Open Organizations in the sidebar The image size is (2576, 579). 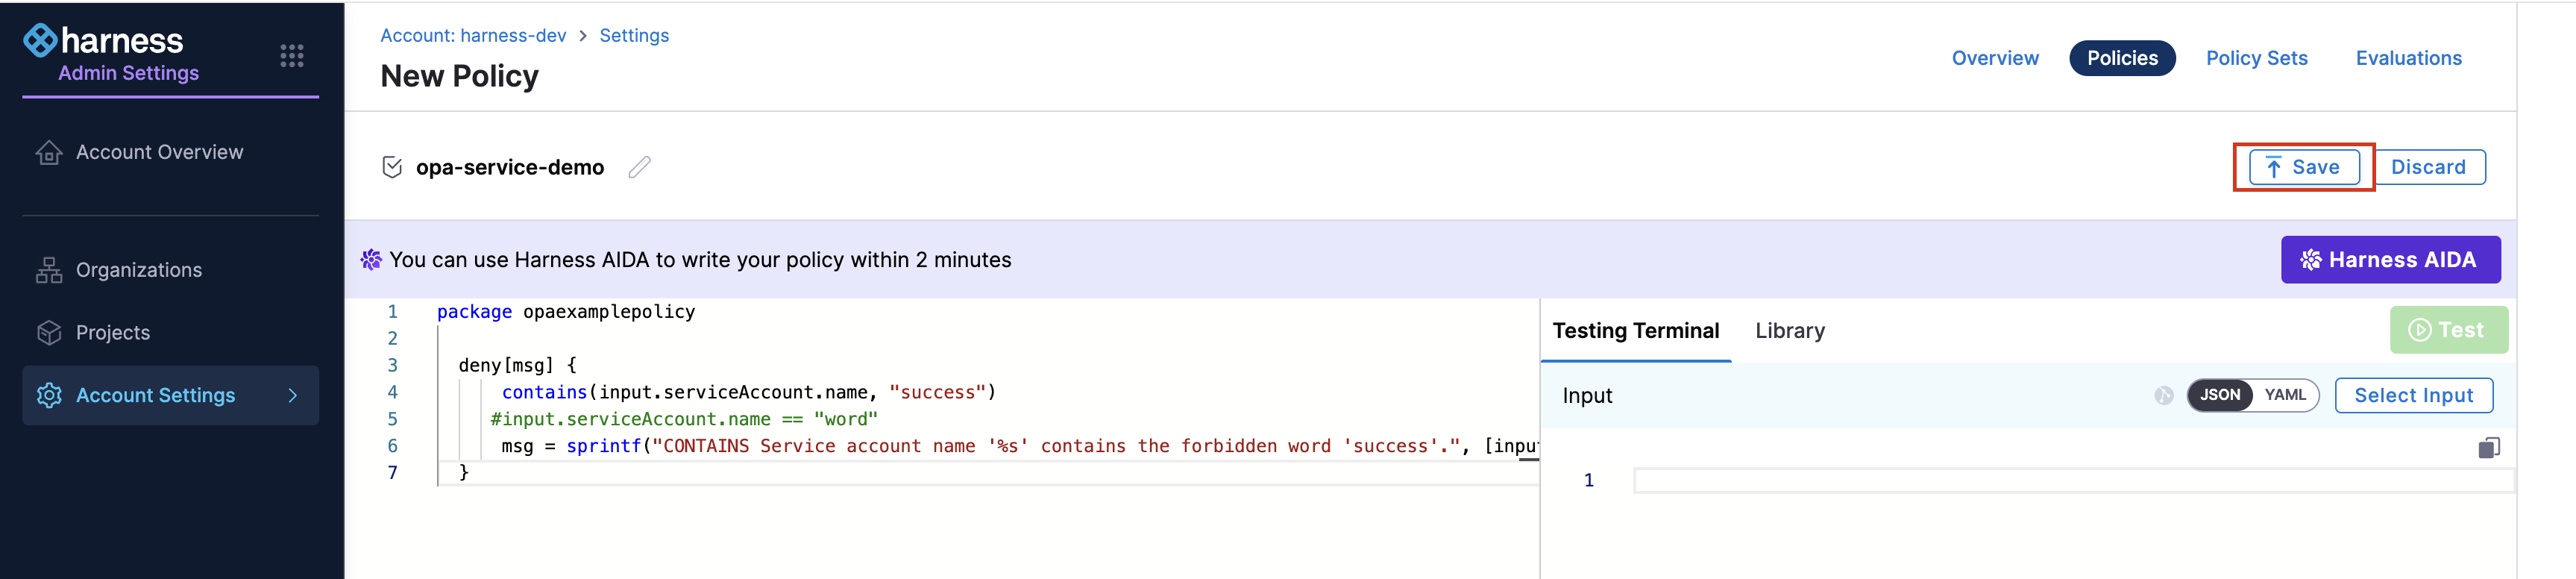139,270
